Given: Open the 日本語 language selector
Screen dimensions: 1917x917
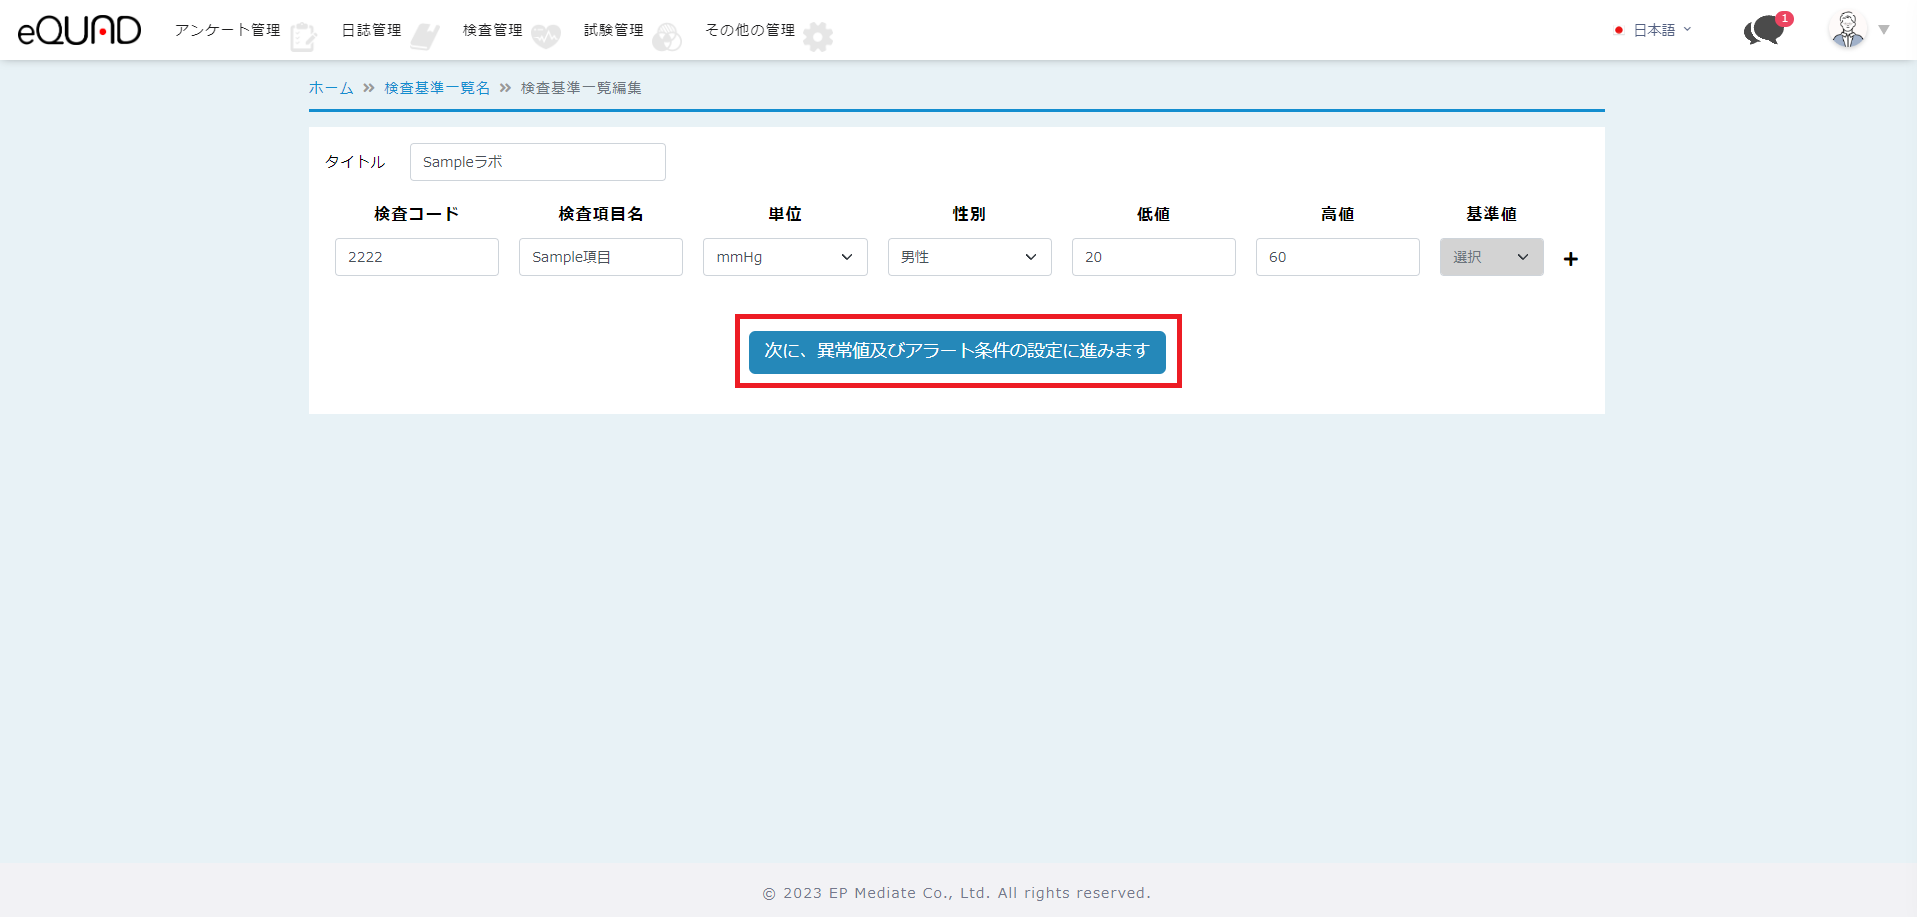Looking at the screenshot, I should coord(1654,30).
